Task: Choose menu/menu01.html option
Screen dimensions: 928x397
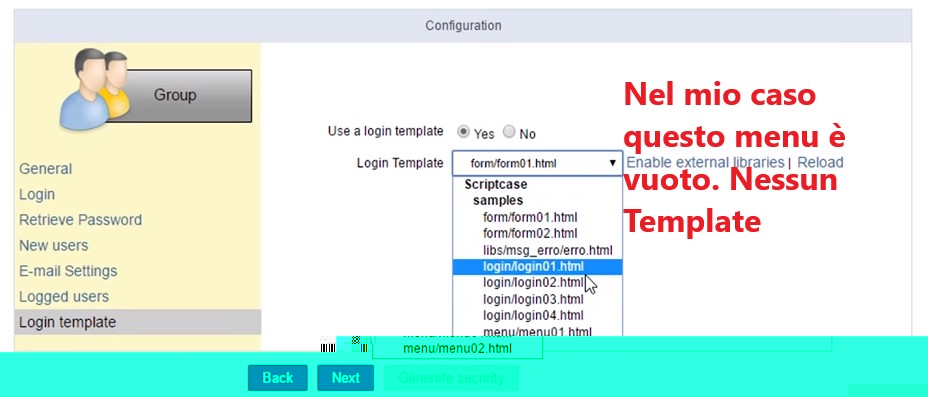Action: click(537, 331)
